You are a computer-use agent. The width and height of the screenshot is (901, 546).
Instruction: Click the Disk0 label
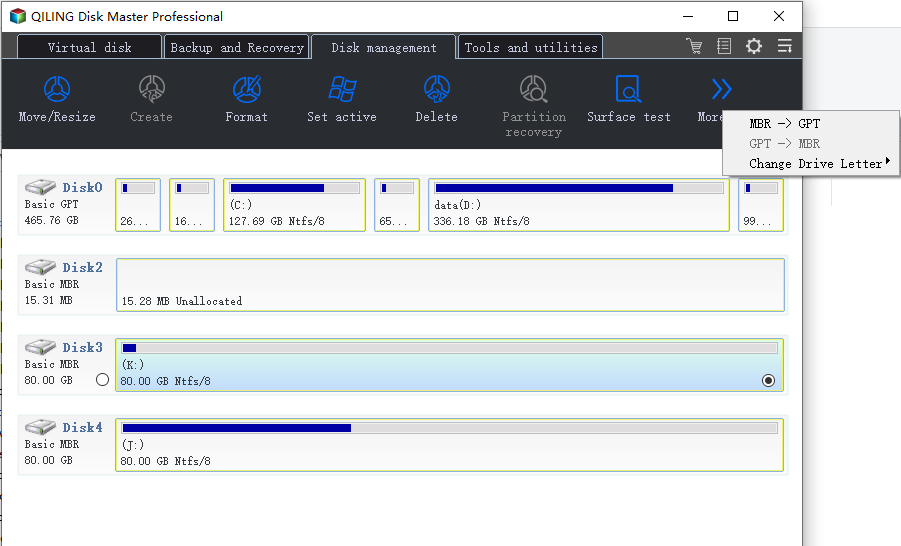(x=82, y=187)
